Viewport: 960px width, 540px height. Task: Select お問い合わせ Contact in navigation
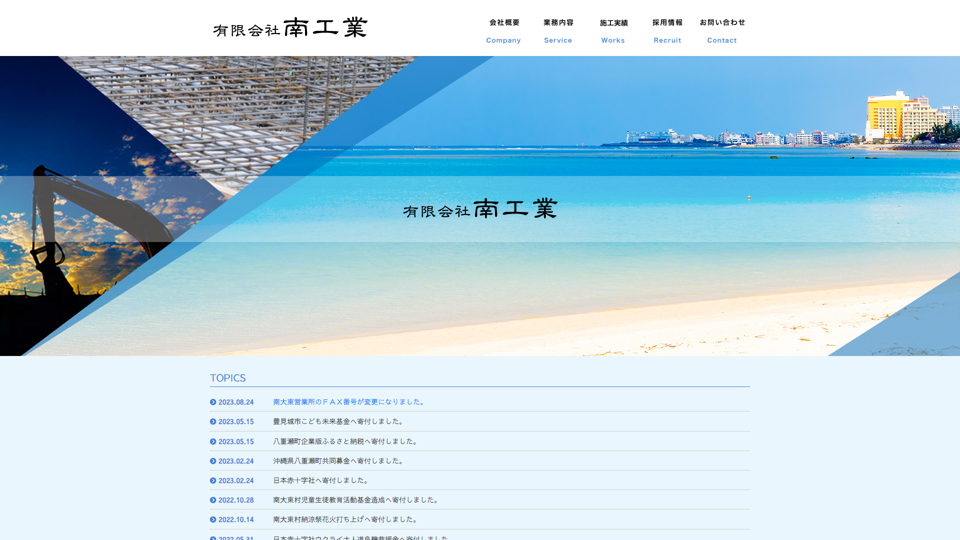[722, 31]
